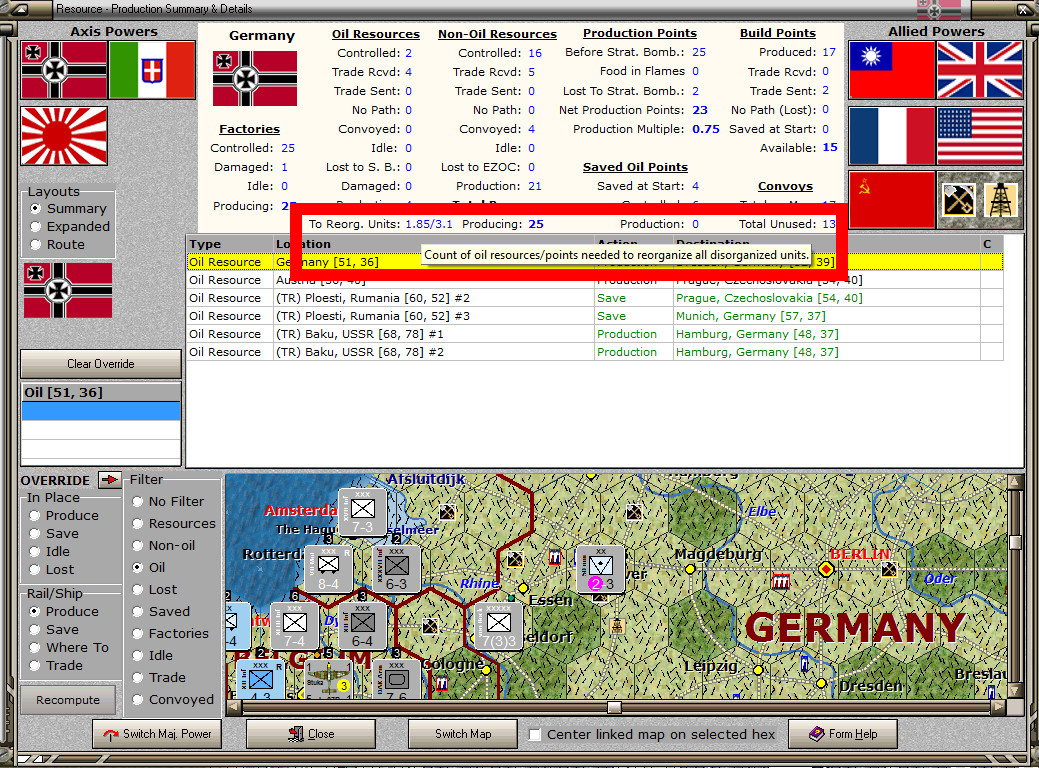Select the 8-4 unit counter on map

[x=328, y=569]
